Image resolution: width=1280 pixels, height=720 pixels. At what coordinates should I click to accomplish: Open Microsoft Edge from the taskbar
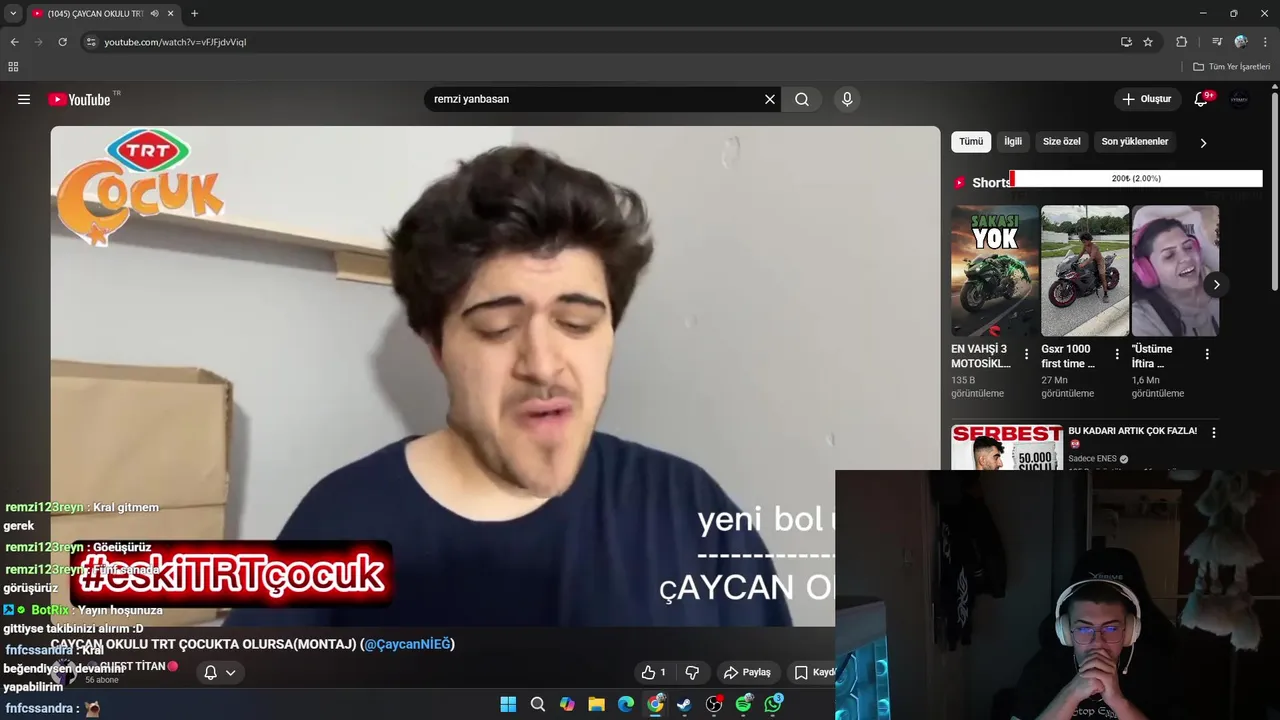point(626,704)
